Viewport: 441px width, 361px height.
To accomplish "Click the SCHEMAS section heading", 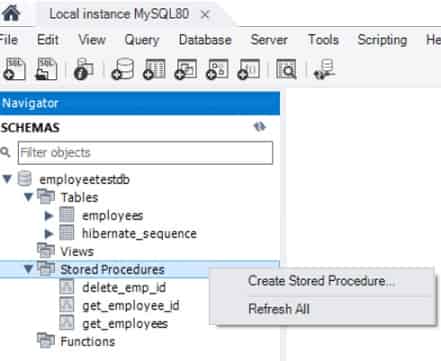I will click(x=30, y=128).
